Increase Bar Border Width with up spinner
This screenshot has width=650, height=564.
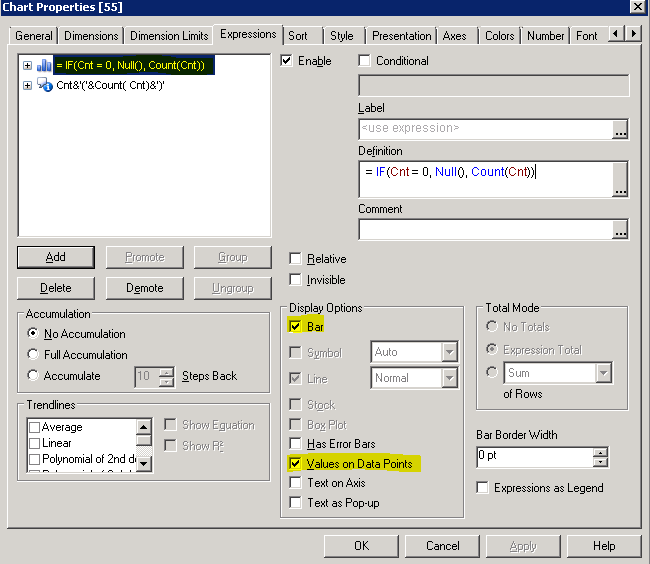click(x=600, y=451)
